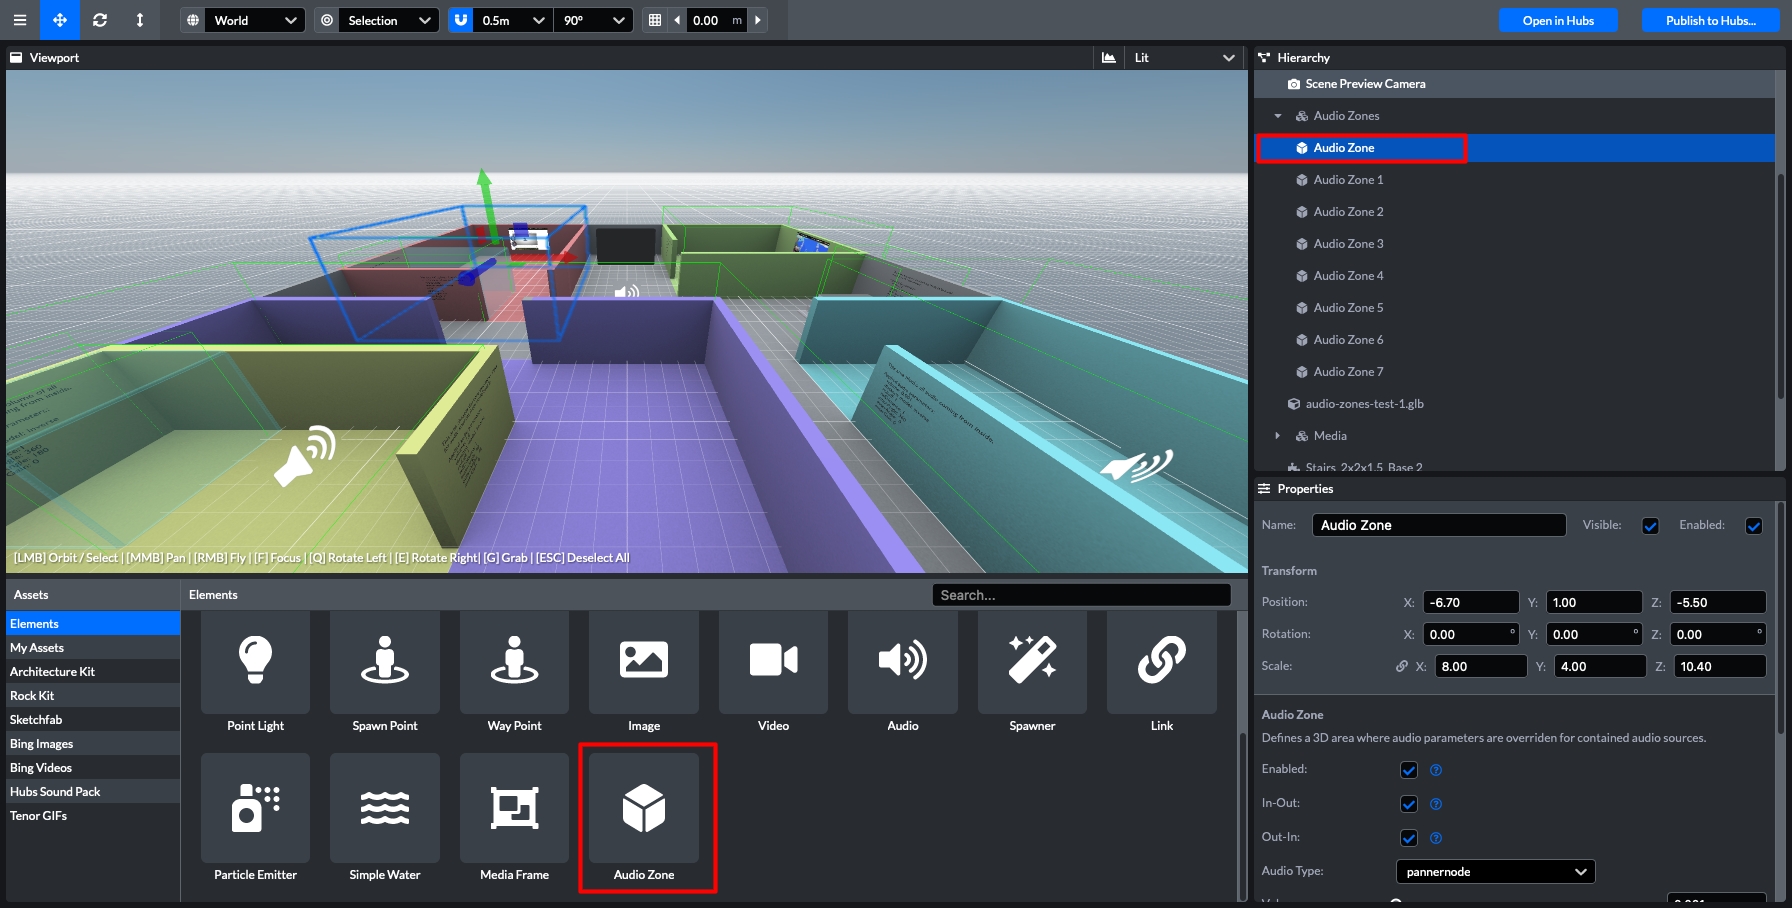Image resolution: width=1792 pixels, height=908 pixels.
Task: Select the scale tool icon
Action: [140, 20]
